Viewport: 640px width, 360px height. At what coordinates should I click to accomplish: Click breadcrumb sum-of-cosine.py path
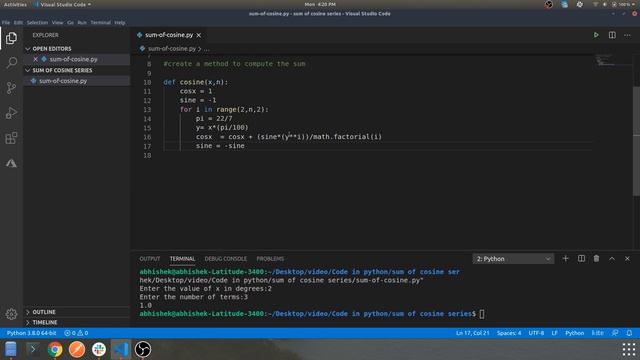172,49
